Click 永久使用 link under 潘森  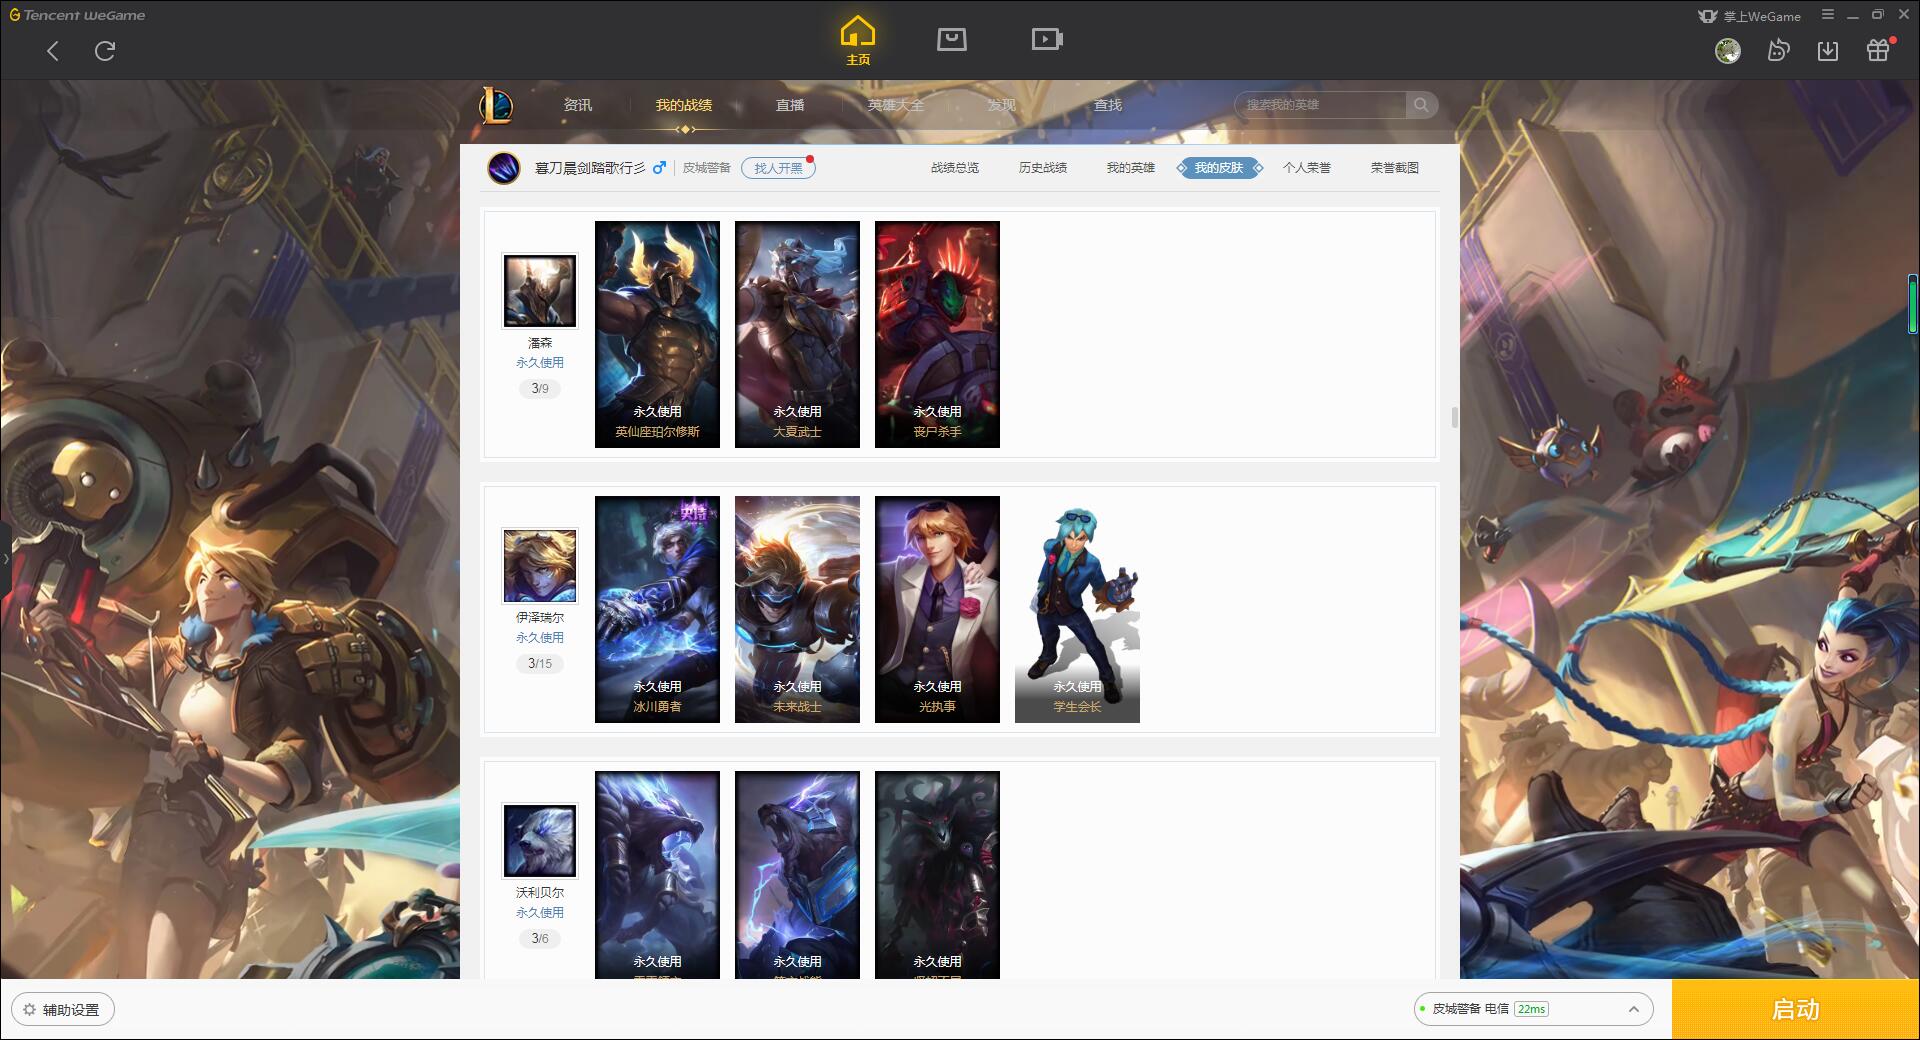tap(540, 363)
